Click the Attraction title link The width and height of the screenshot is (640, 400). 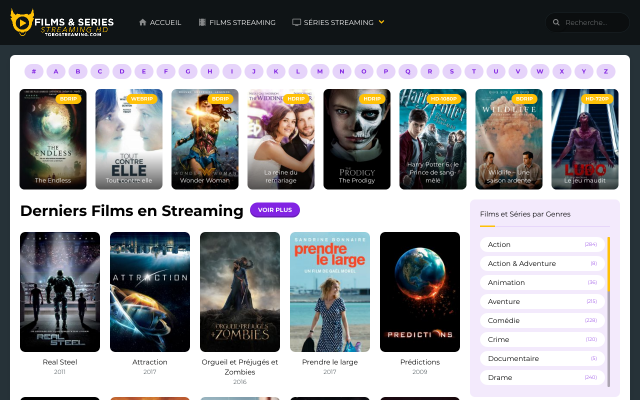pos(150,362)
